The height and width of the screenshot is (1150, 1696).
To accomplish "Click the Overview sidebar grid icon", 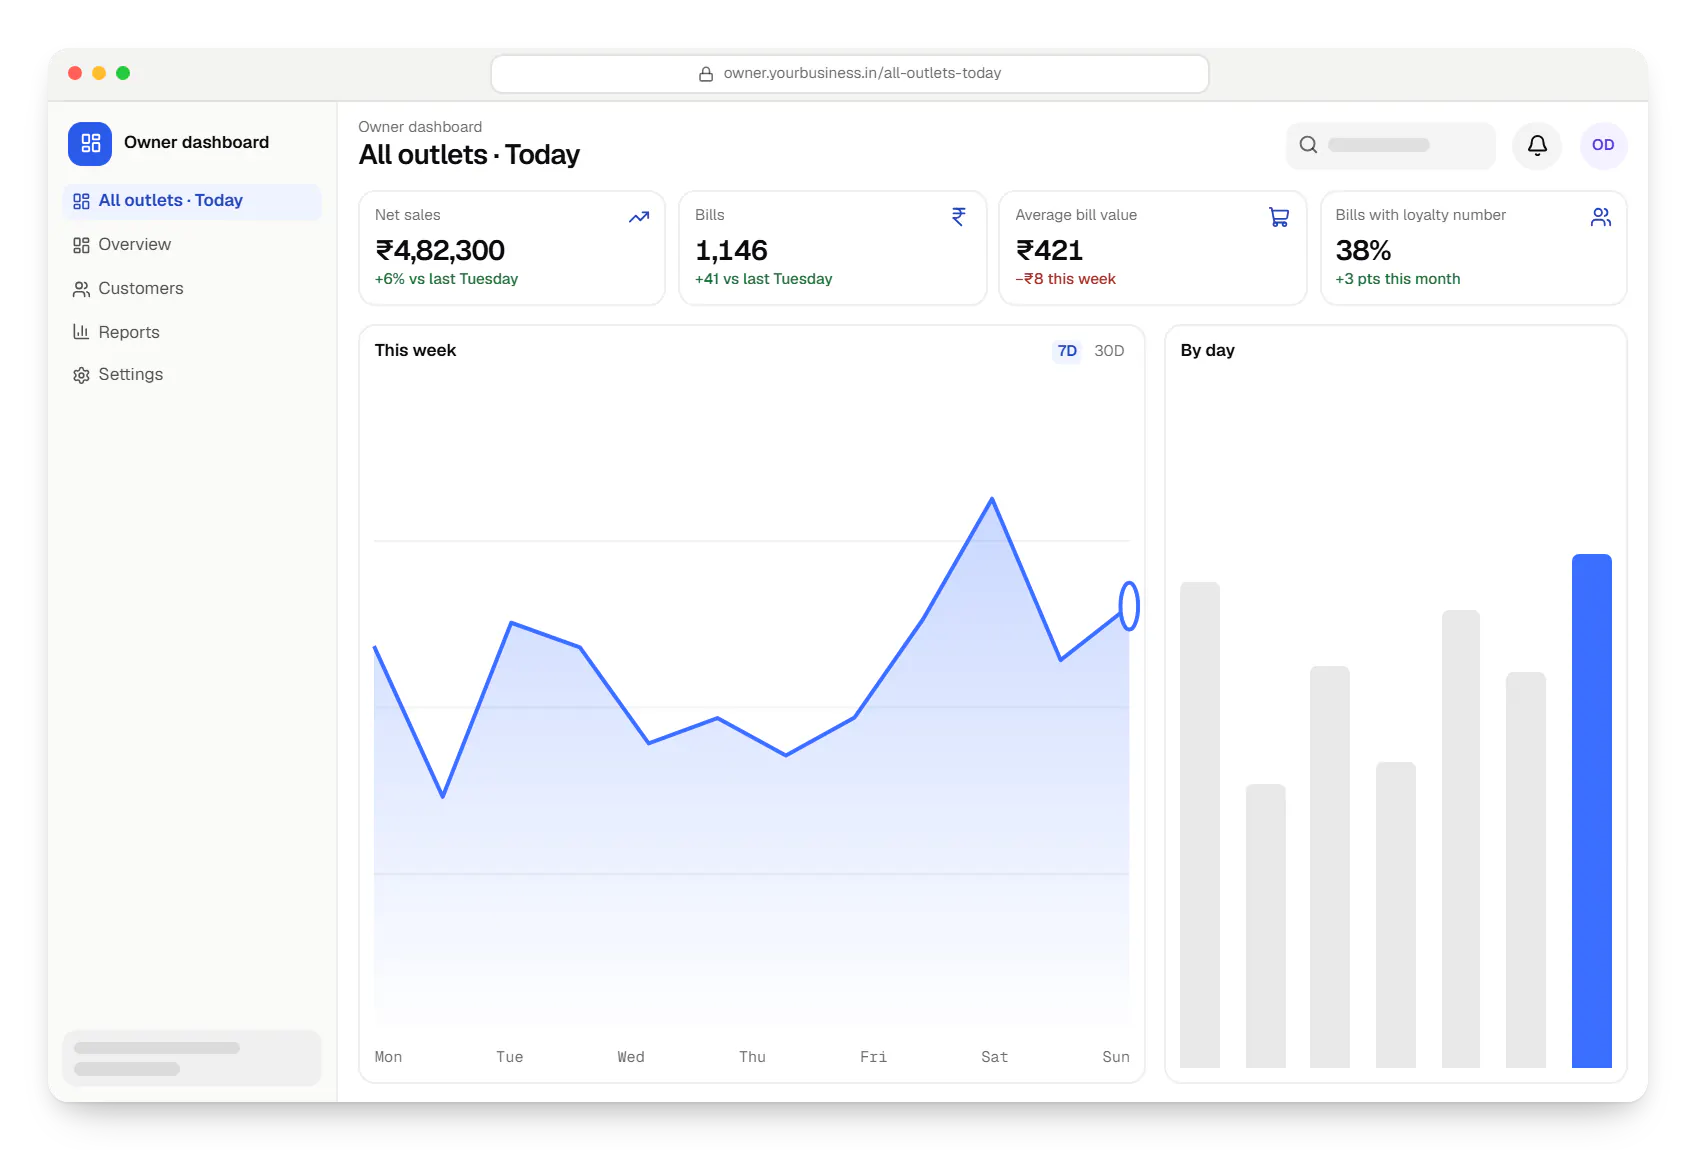I will pyautogui.click(x=81, y=245).
